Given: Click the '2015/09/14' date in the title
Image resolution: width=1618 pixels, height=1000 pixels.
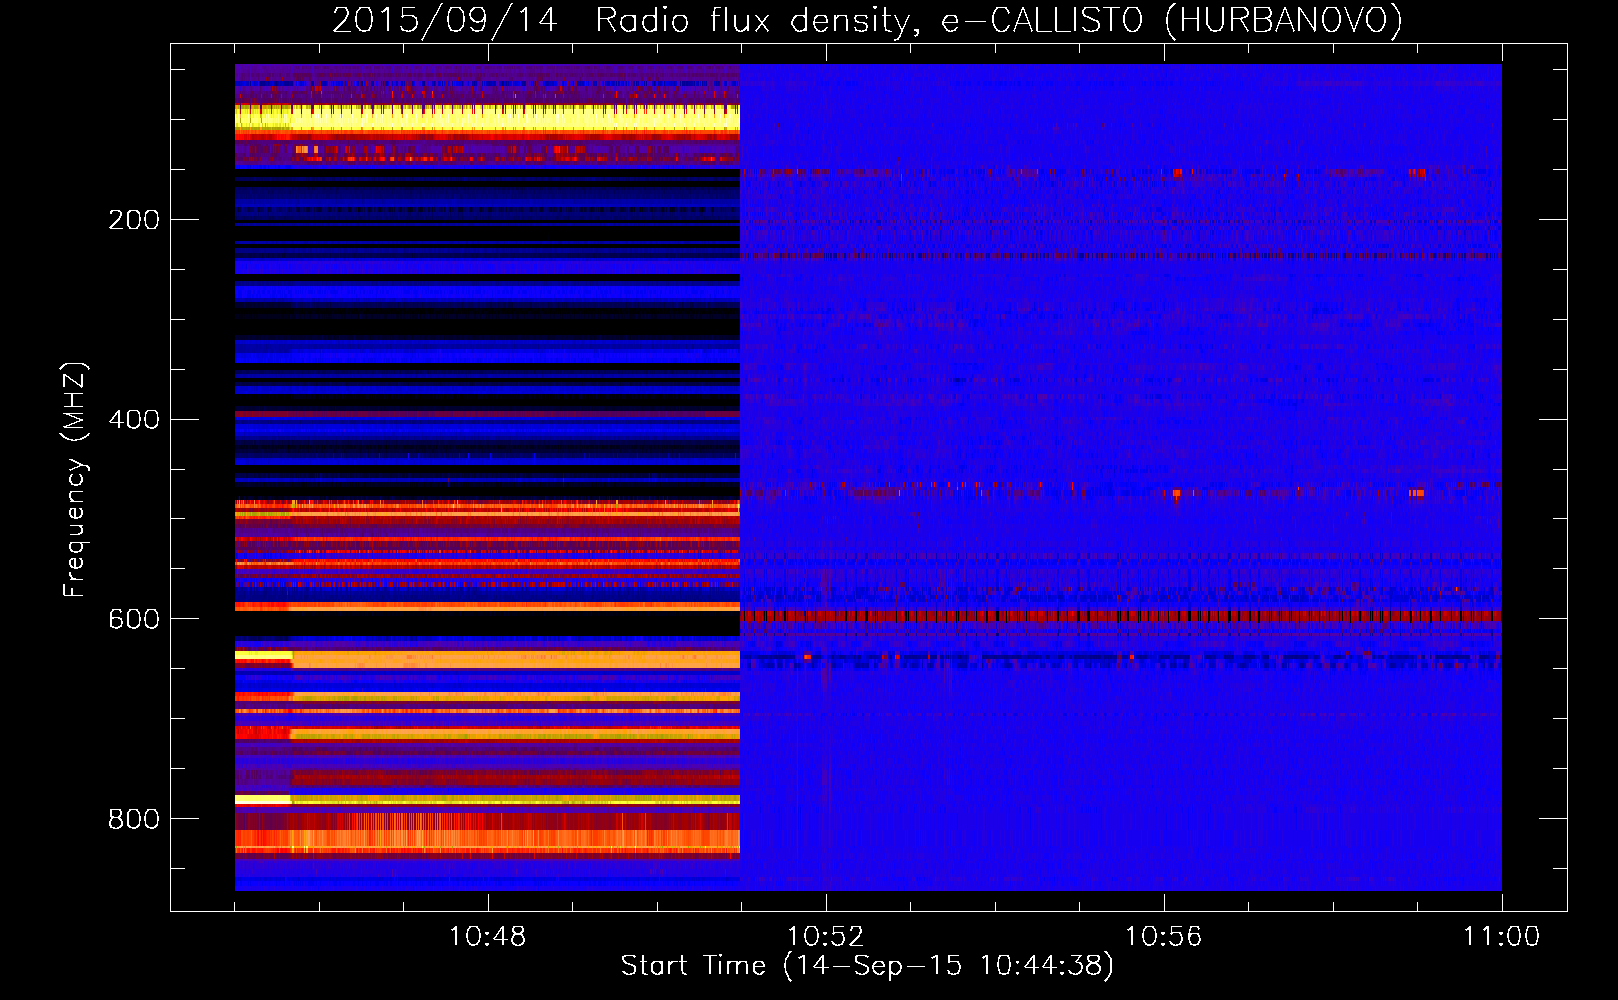Looking at the screenshot, I should point(444,21).
